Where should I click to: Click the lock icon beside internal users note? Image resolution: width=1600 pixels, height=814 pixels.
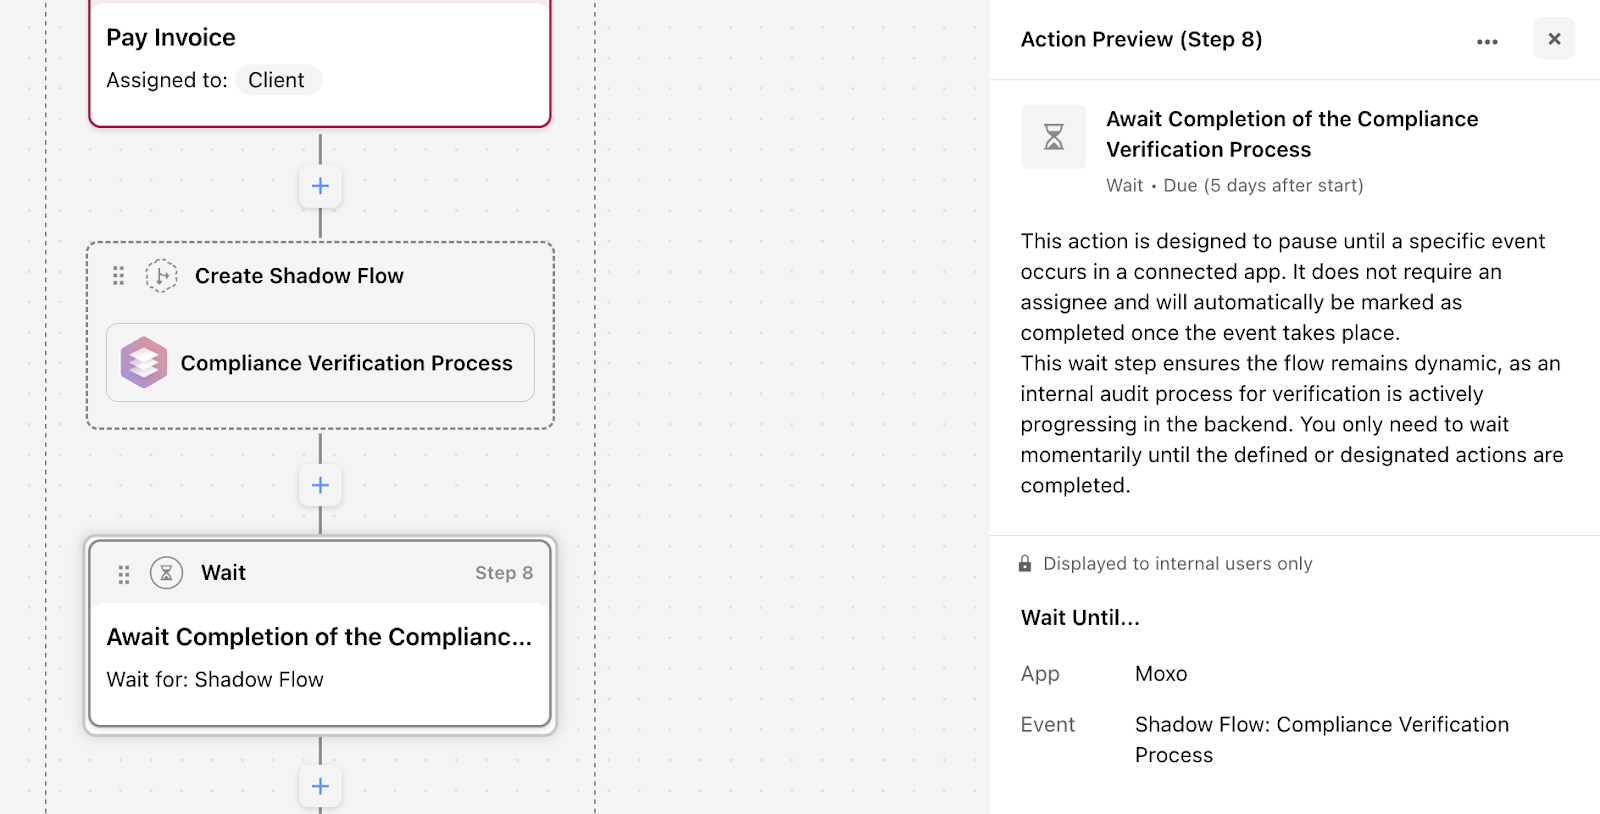pos(1025,564)
